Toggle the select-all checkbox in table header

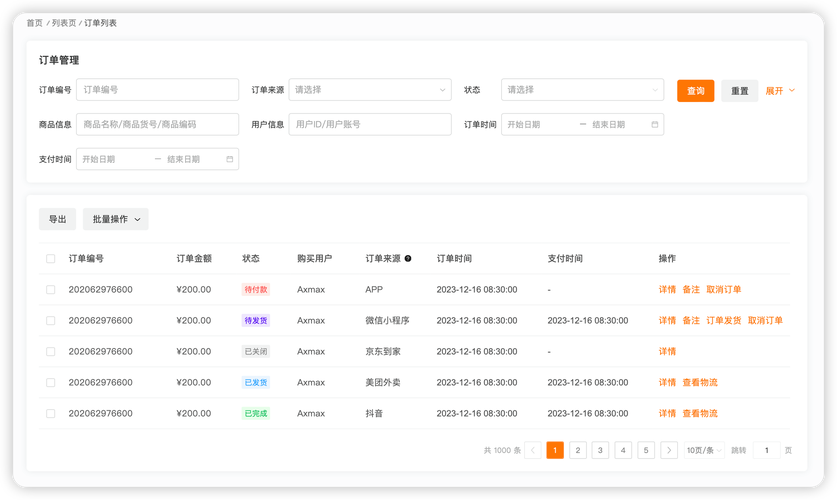[51, 259]
